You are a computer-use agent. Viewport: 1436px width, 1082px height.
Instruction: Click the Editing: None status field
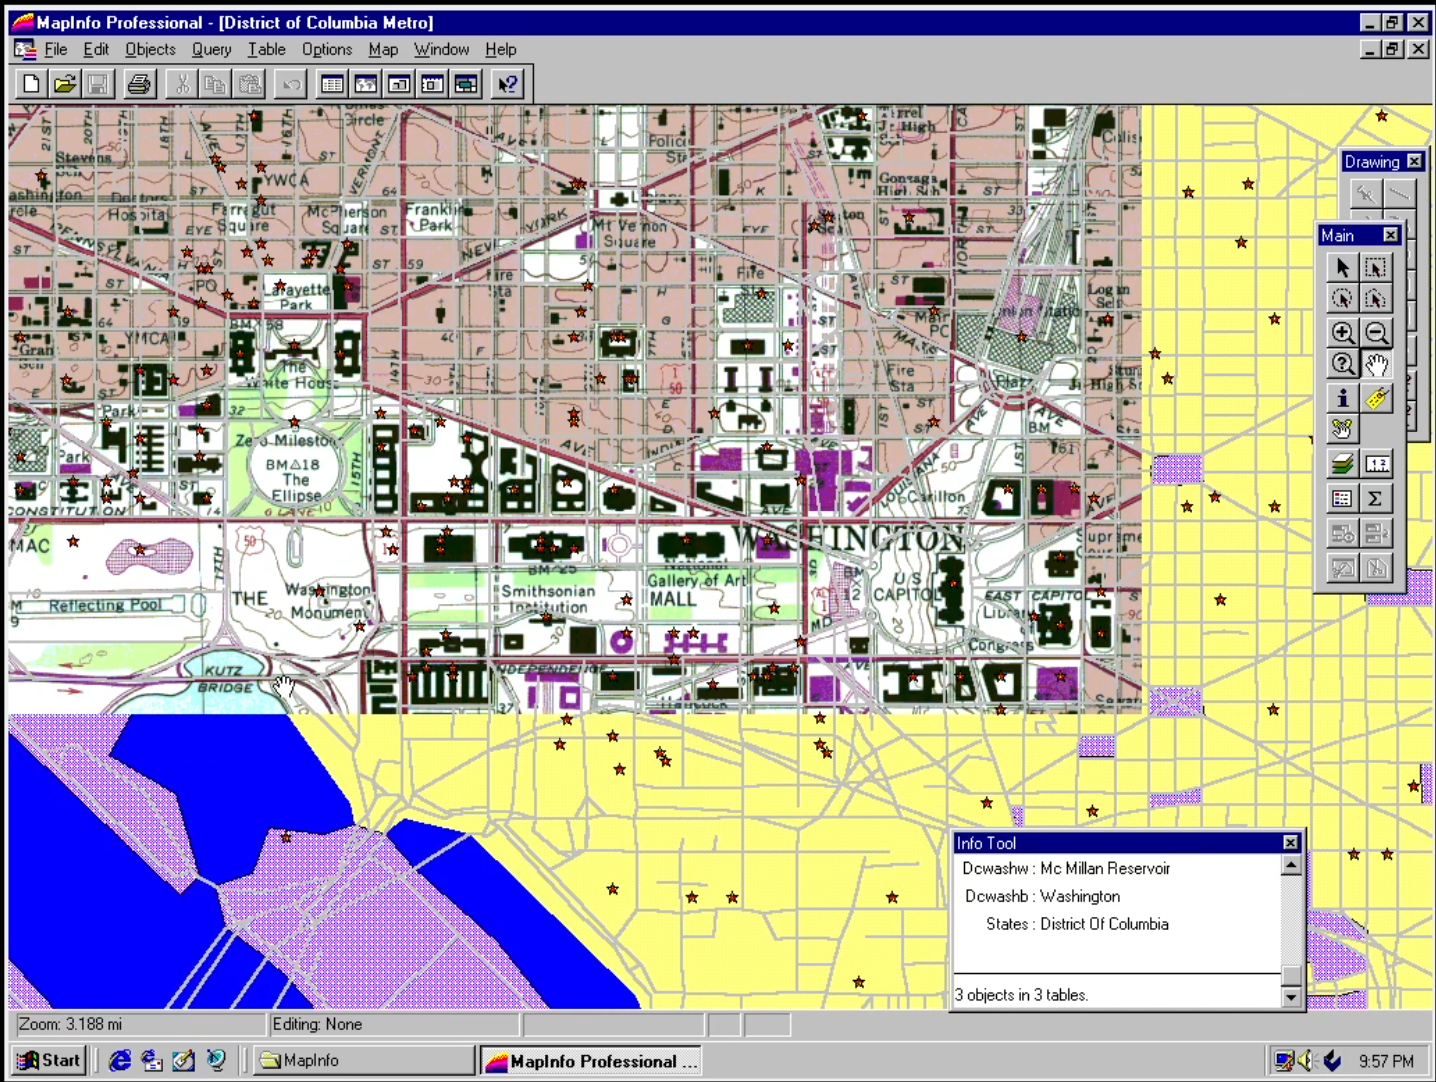point(394,1024)
